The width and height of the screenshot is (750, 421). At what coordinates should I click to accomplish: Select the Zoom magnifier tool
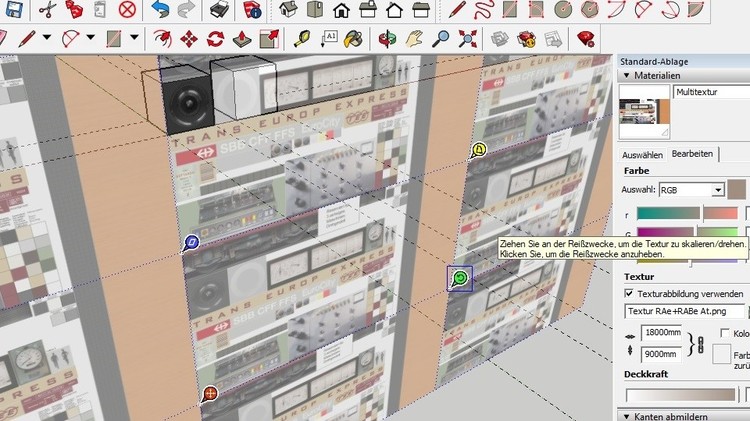click(441, 39)
